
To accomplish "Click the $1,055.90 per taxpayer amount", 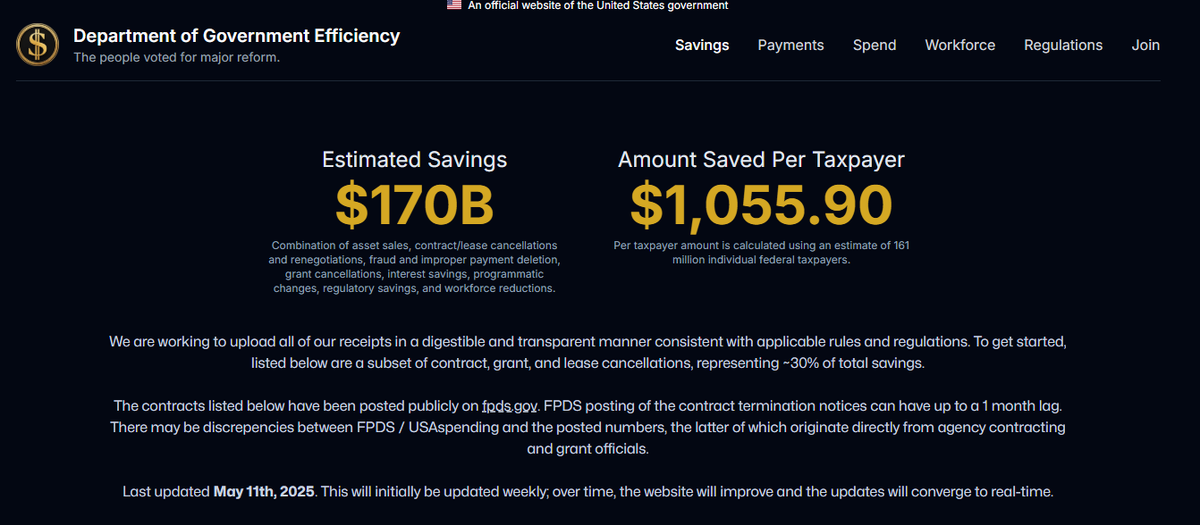I will [x=761, y=204].
